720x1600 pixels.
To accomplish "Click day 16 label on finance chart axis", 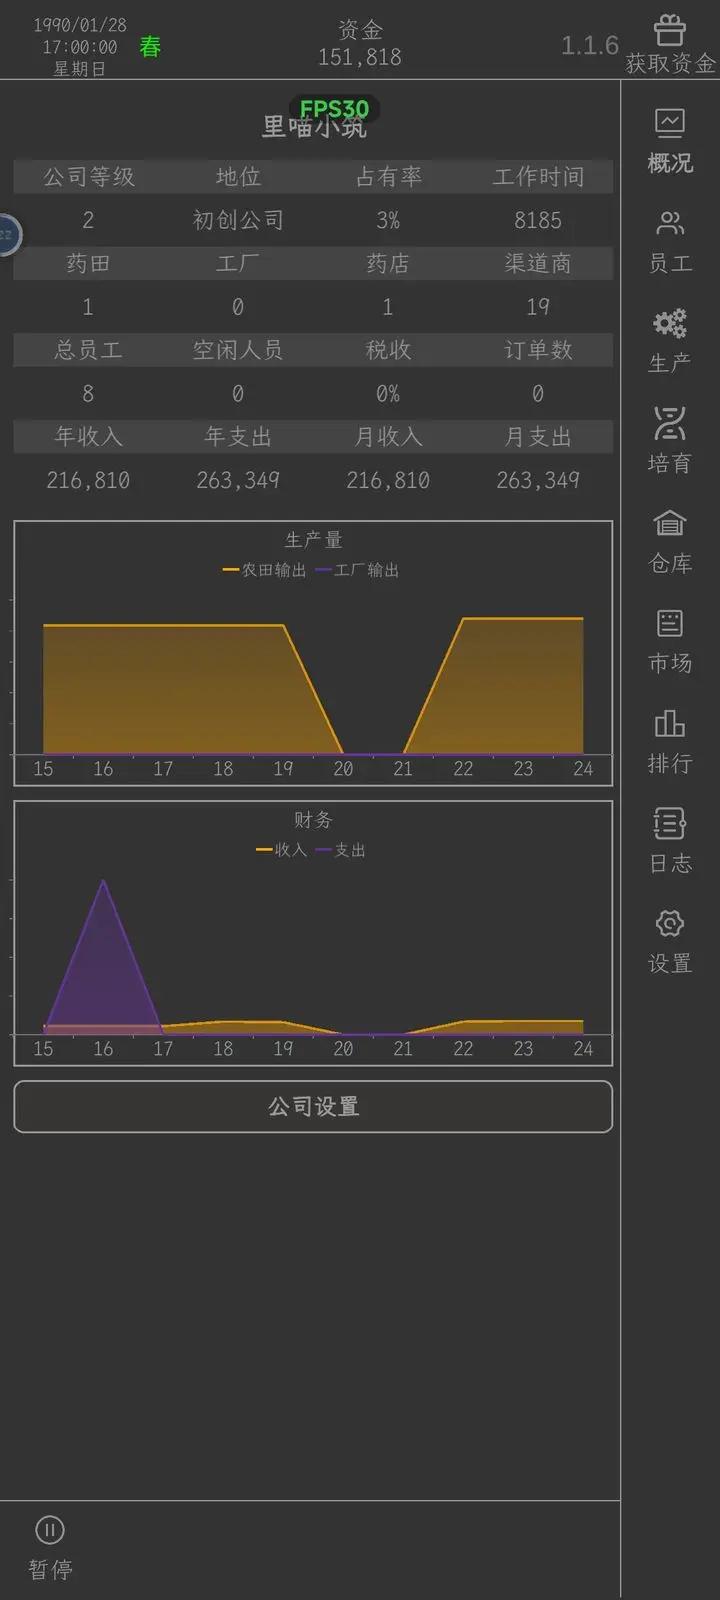I will 103,1049.
